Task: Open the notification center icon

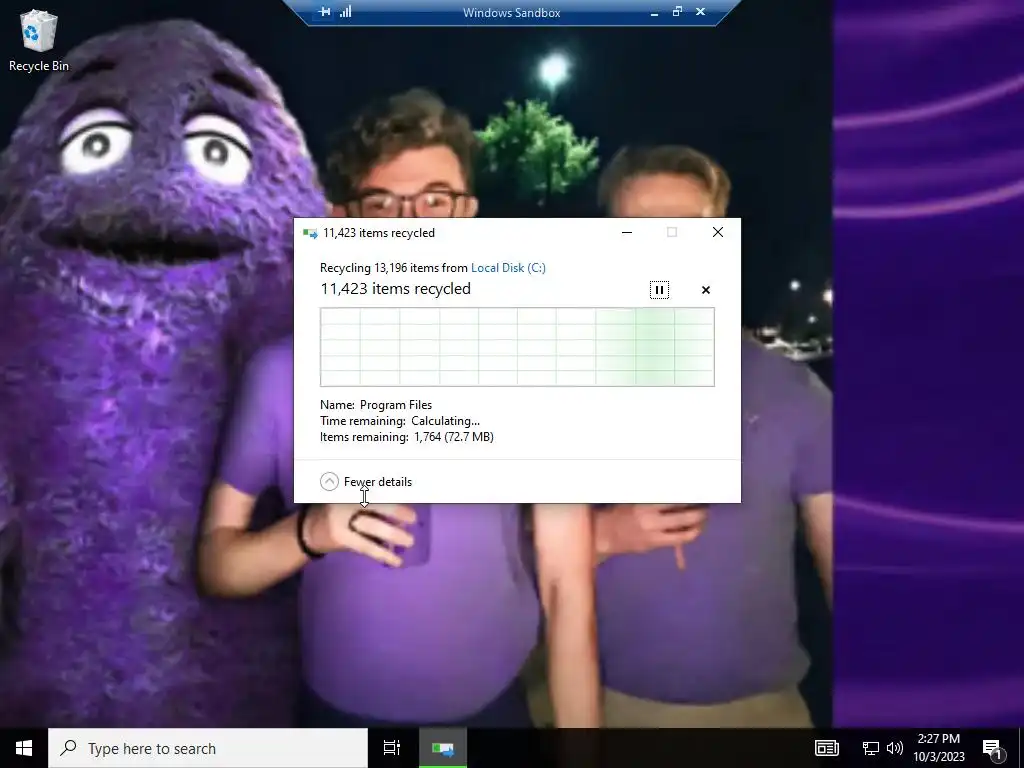Action: 993,749
